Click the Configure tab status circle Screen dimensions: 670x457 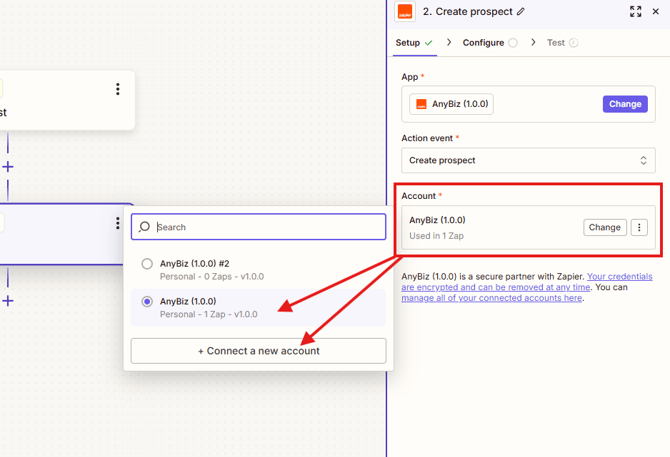513,43
